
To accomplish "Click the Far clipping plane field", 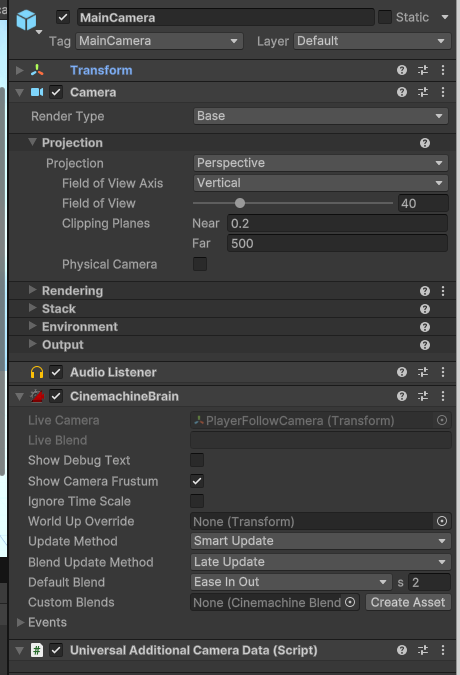I will click(x=337, y=244).
